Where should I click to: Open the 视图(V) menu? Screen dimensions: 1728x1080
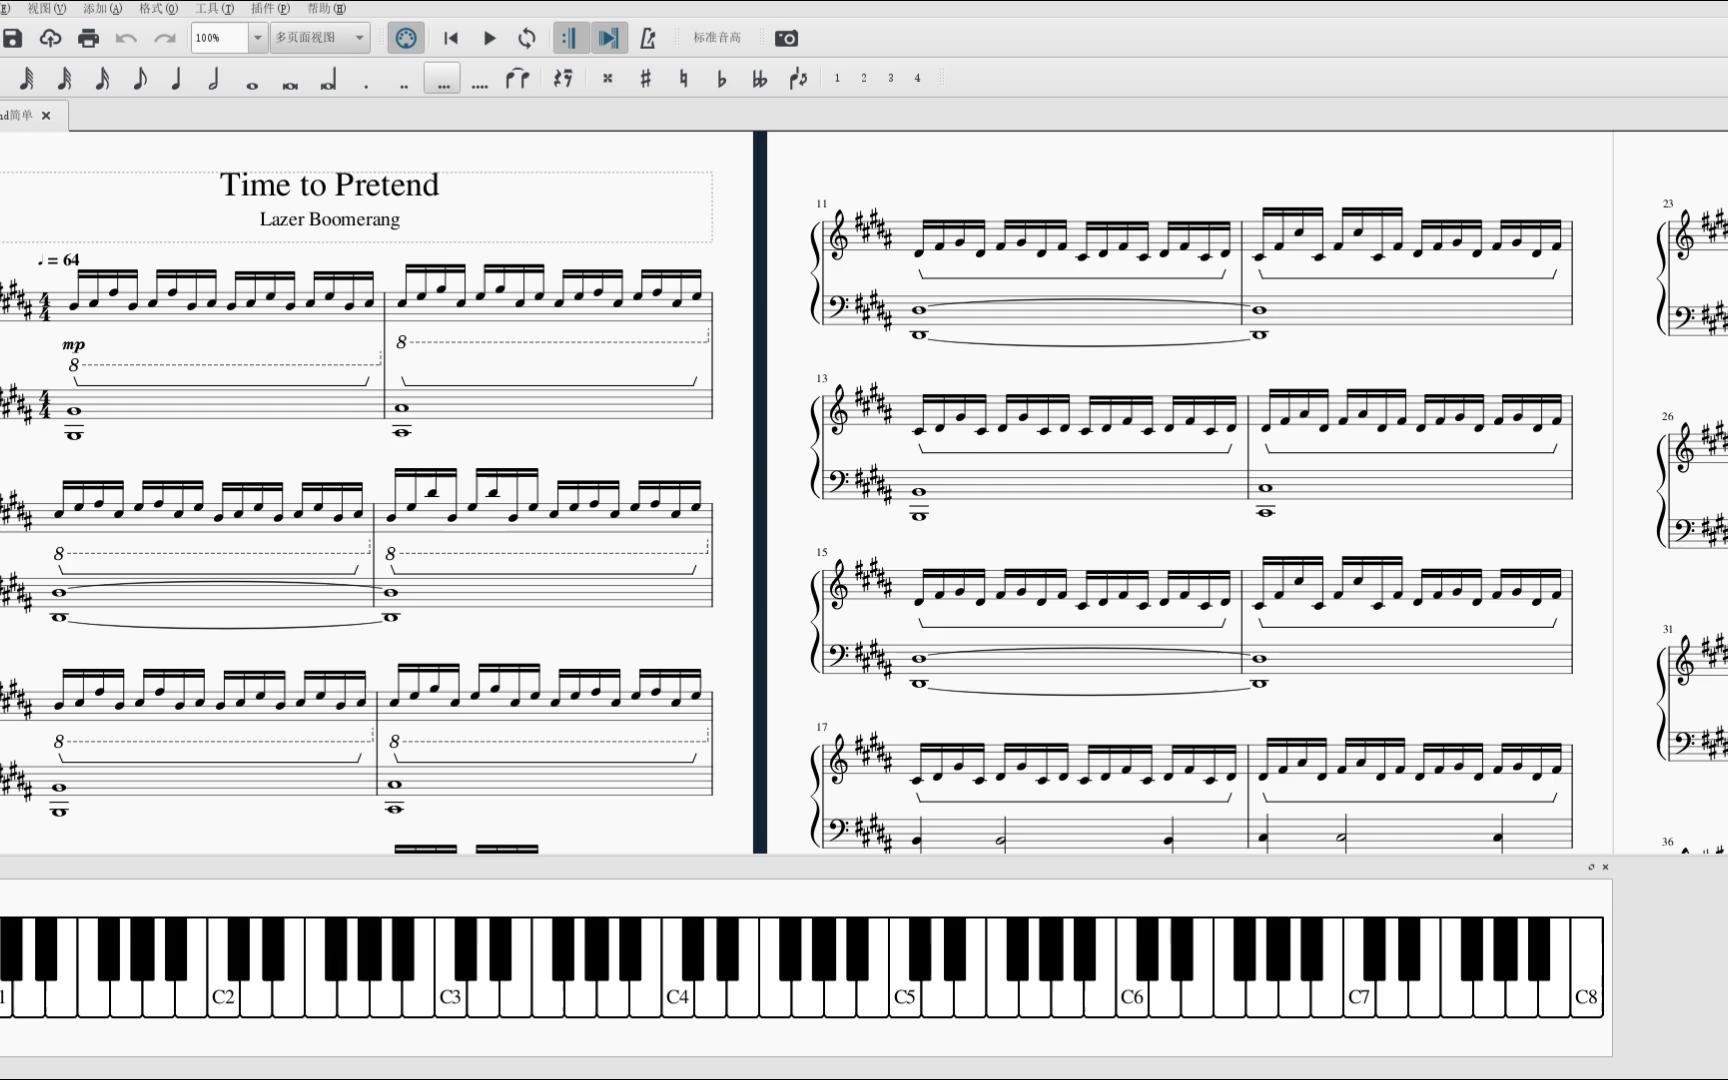[x=47, y=8]
